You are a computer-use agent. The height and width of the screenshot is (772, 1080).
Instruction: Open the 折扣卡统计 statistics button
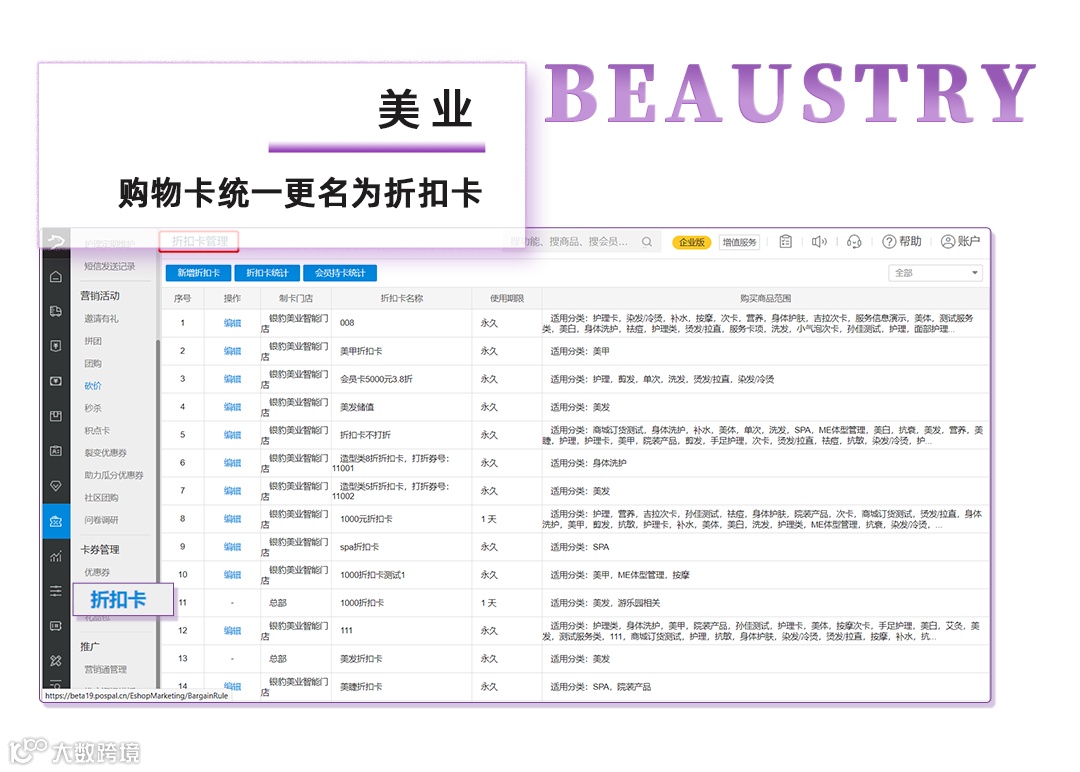267,273
